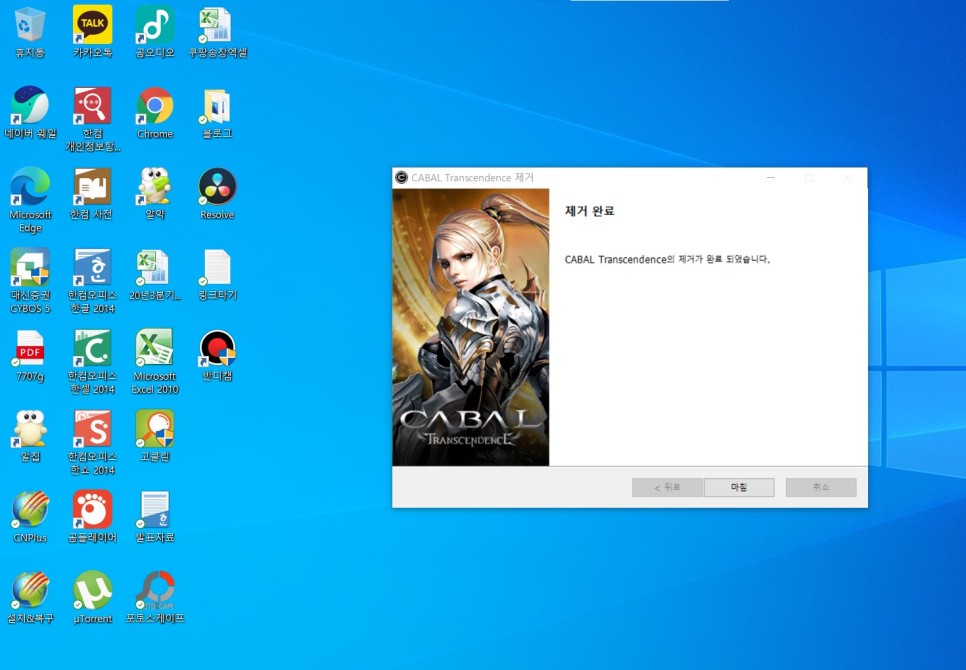Click the '제거 완료' heading text
This screenshot has height=670, width=966.
pos(590,211)
